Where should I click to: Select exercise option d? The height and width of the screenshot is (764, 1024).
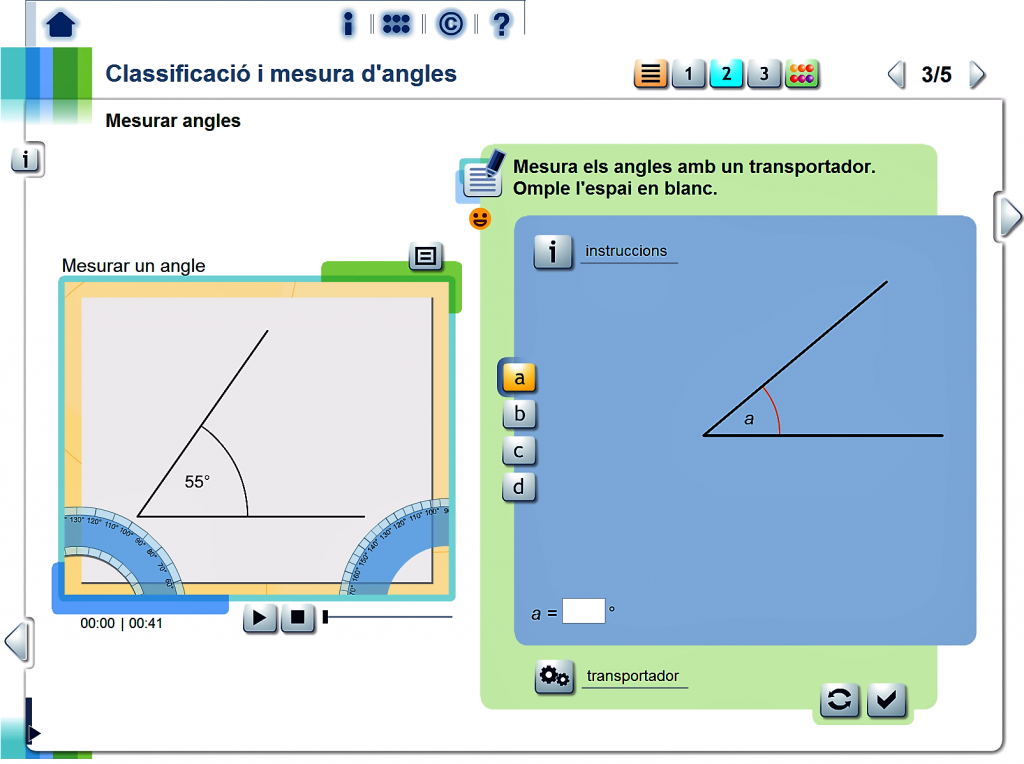coord(519,487)
